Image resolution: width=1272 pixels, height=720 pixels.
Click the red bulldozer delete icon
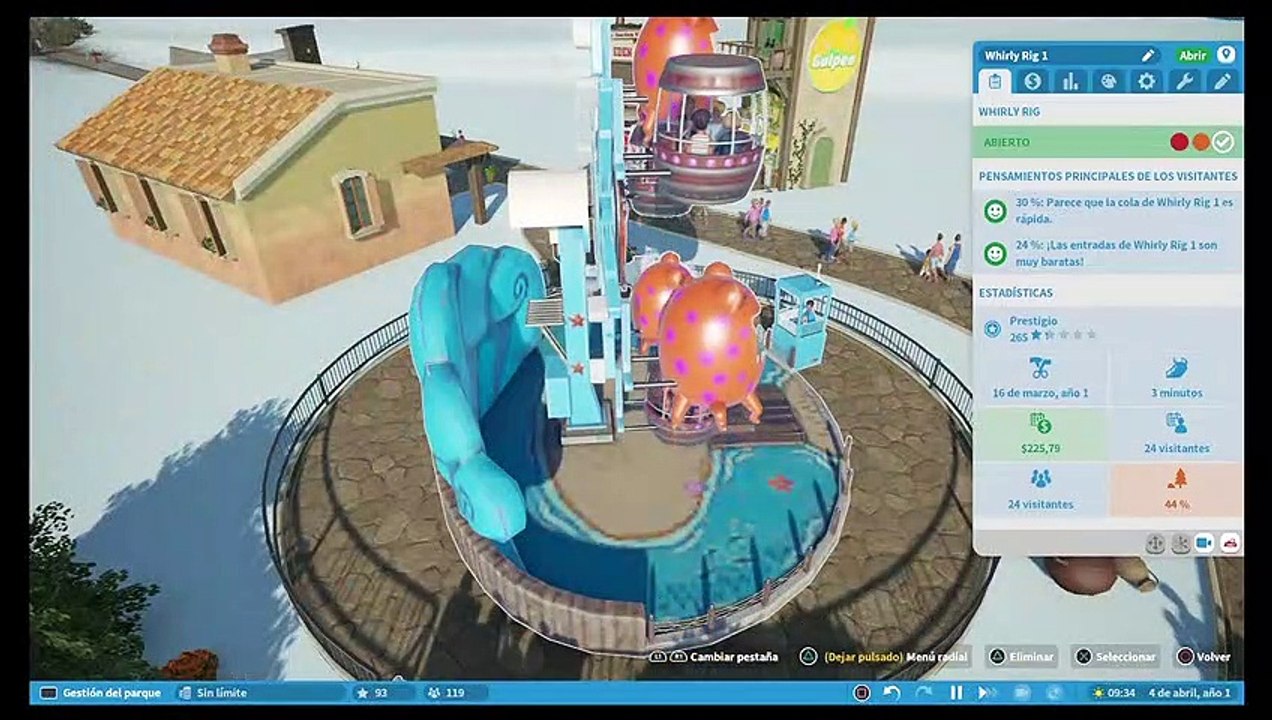[x=1229, y=543]
